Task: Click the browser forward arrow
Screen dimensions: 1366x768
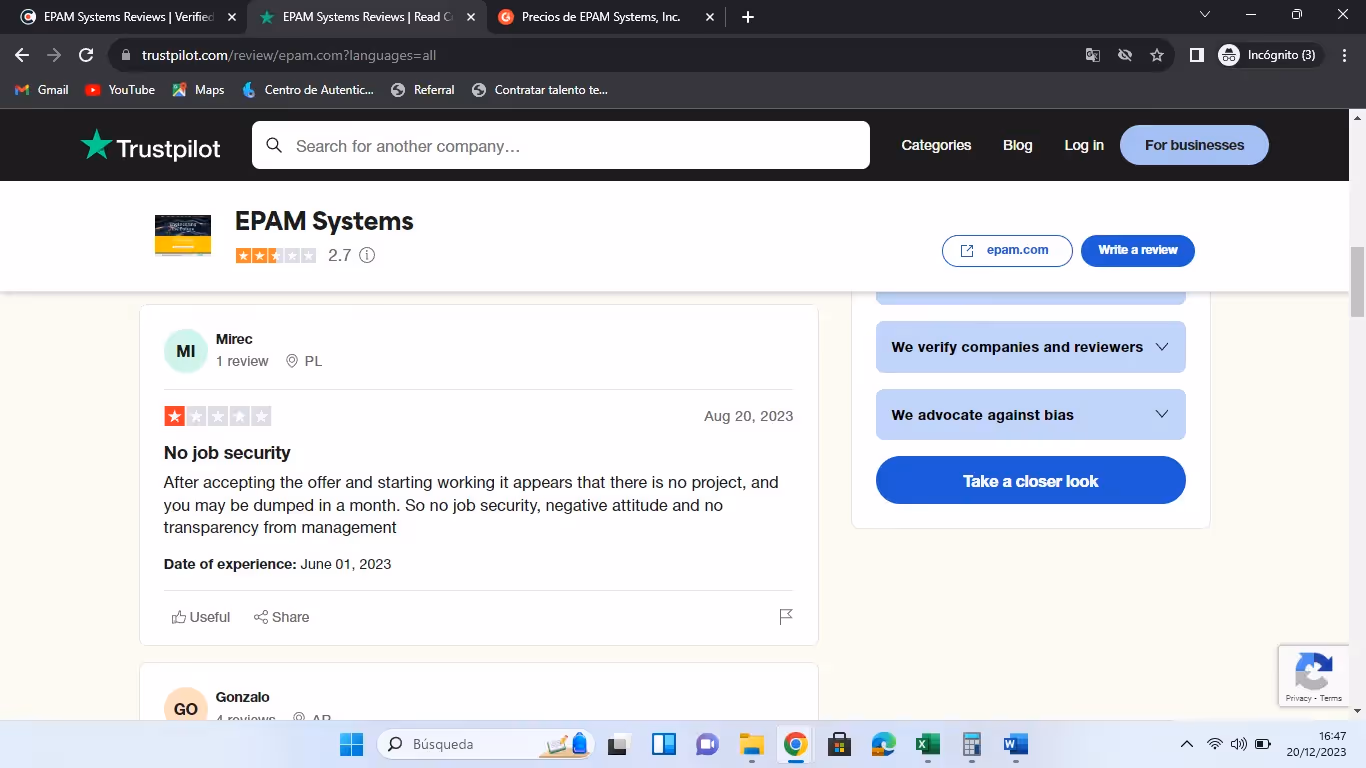Action: [x=54, y=55]
